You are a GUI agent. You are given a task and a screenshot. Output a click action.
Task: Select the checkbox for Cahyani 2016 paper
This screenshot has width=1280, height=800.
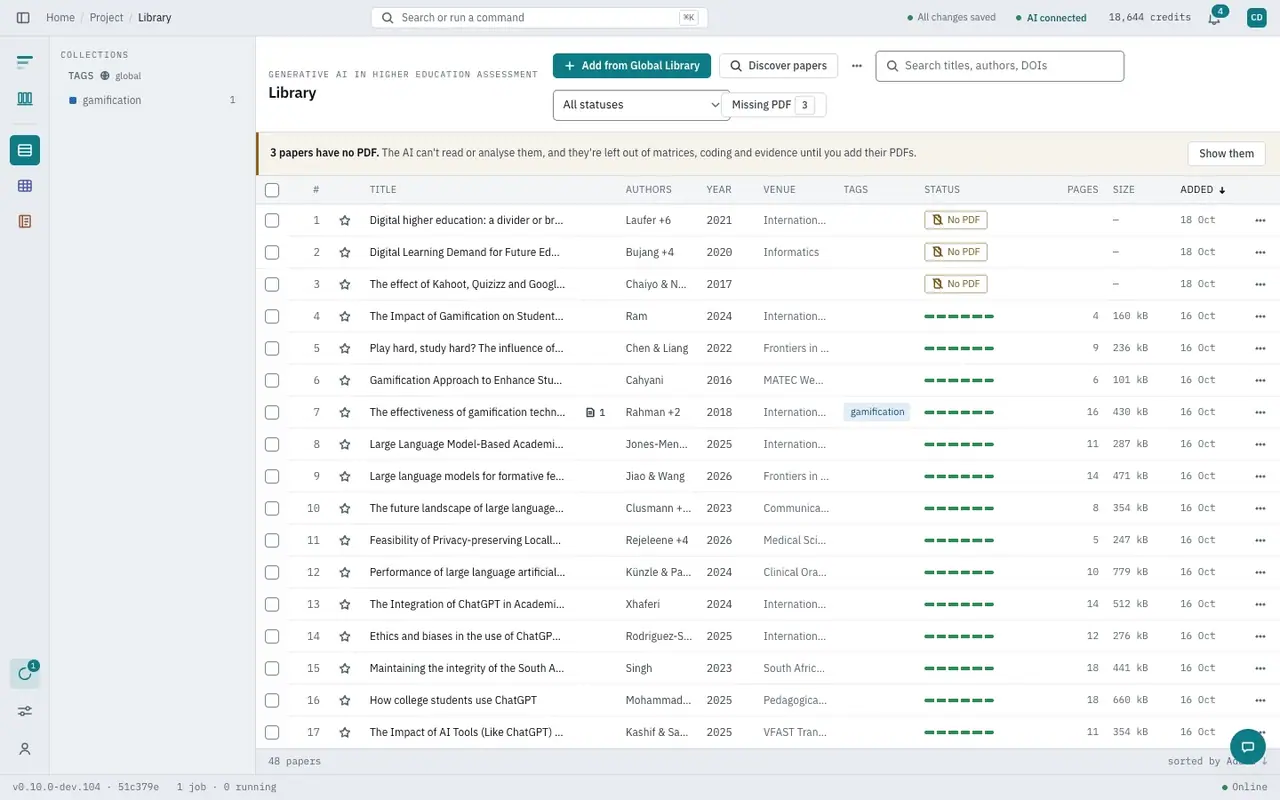tap(272, 380)
